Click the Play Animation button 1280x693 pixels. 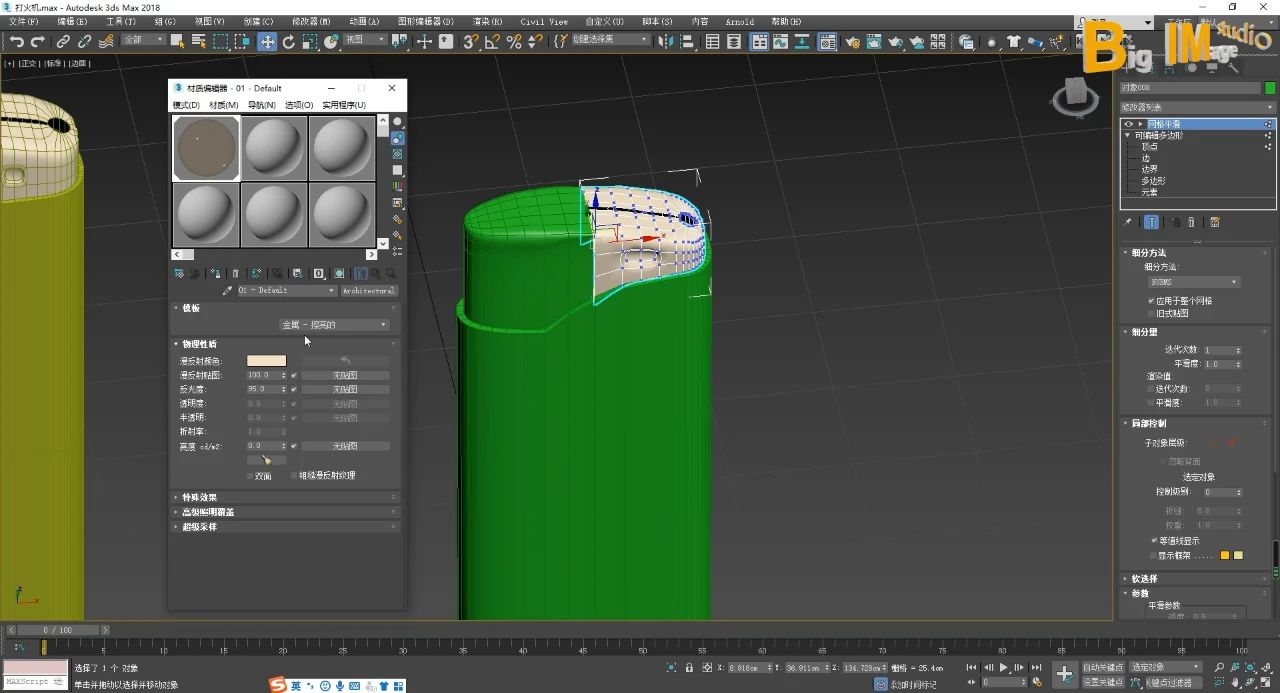[1003, 667]
